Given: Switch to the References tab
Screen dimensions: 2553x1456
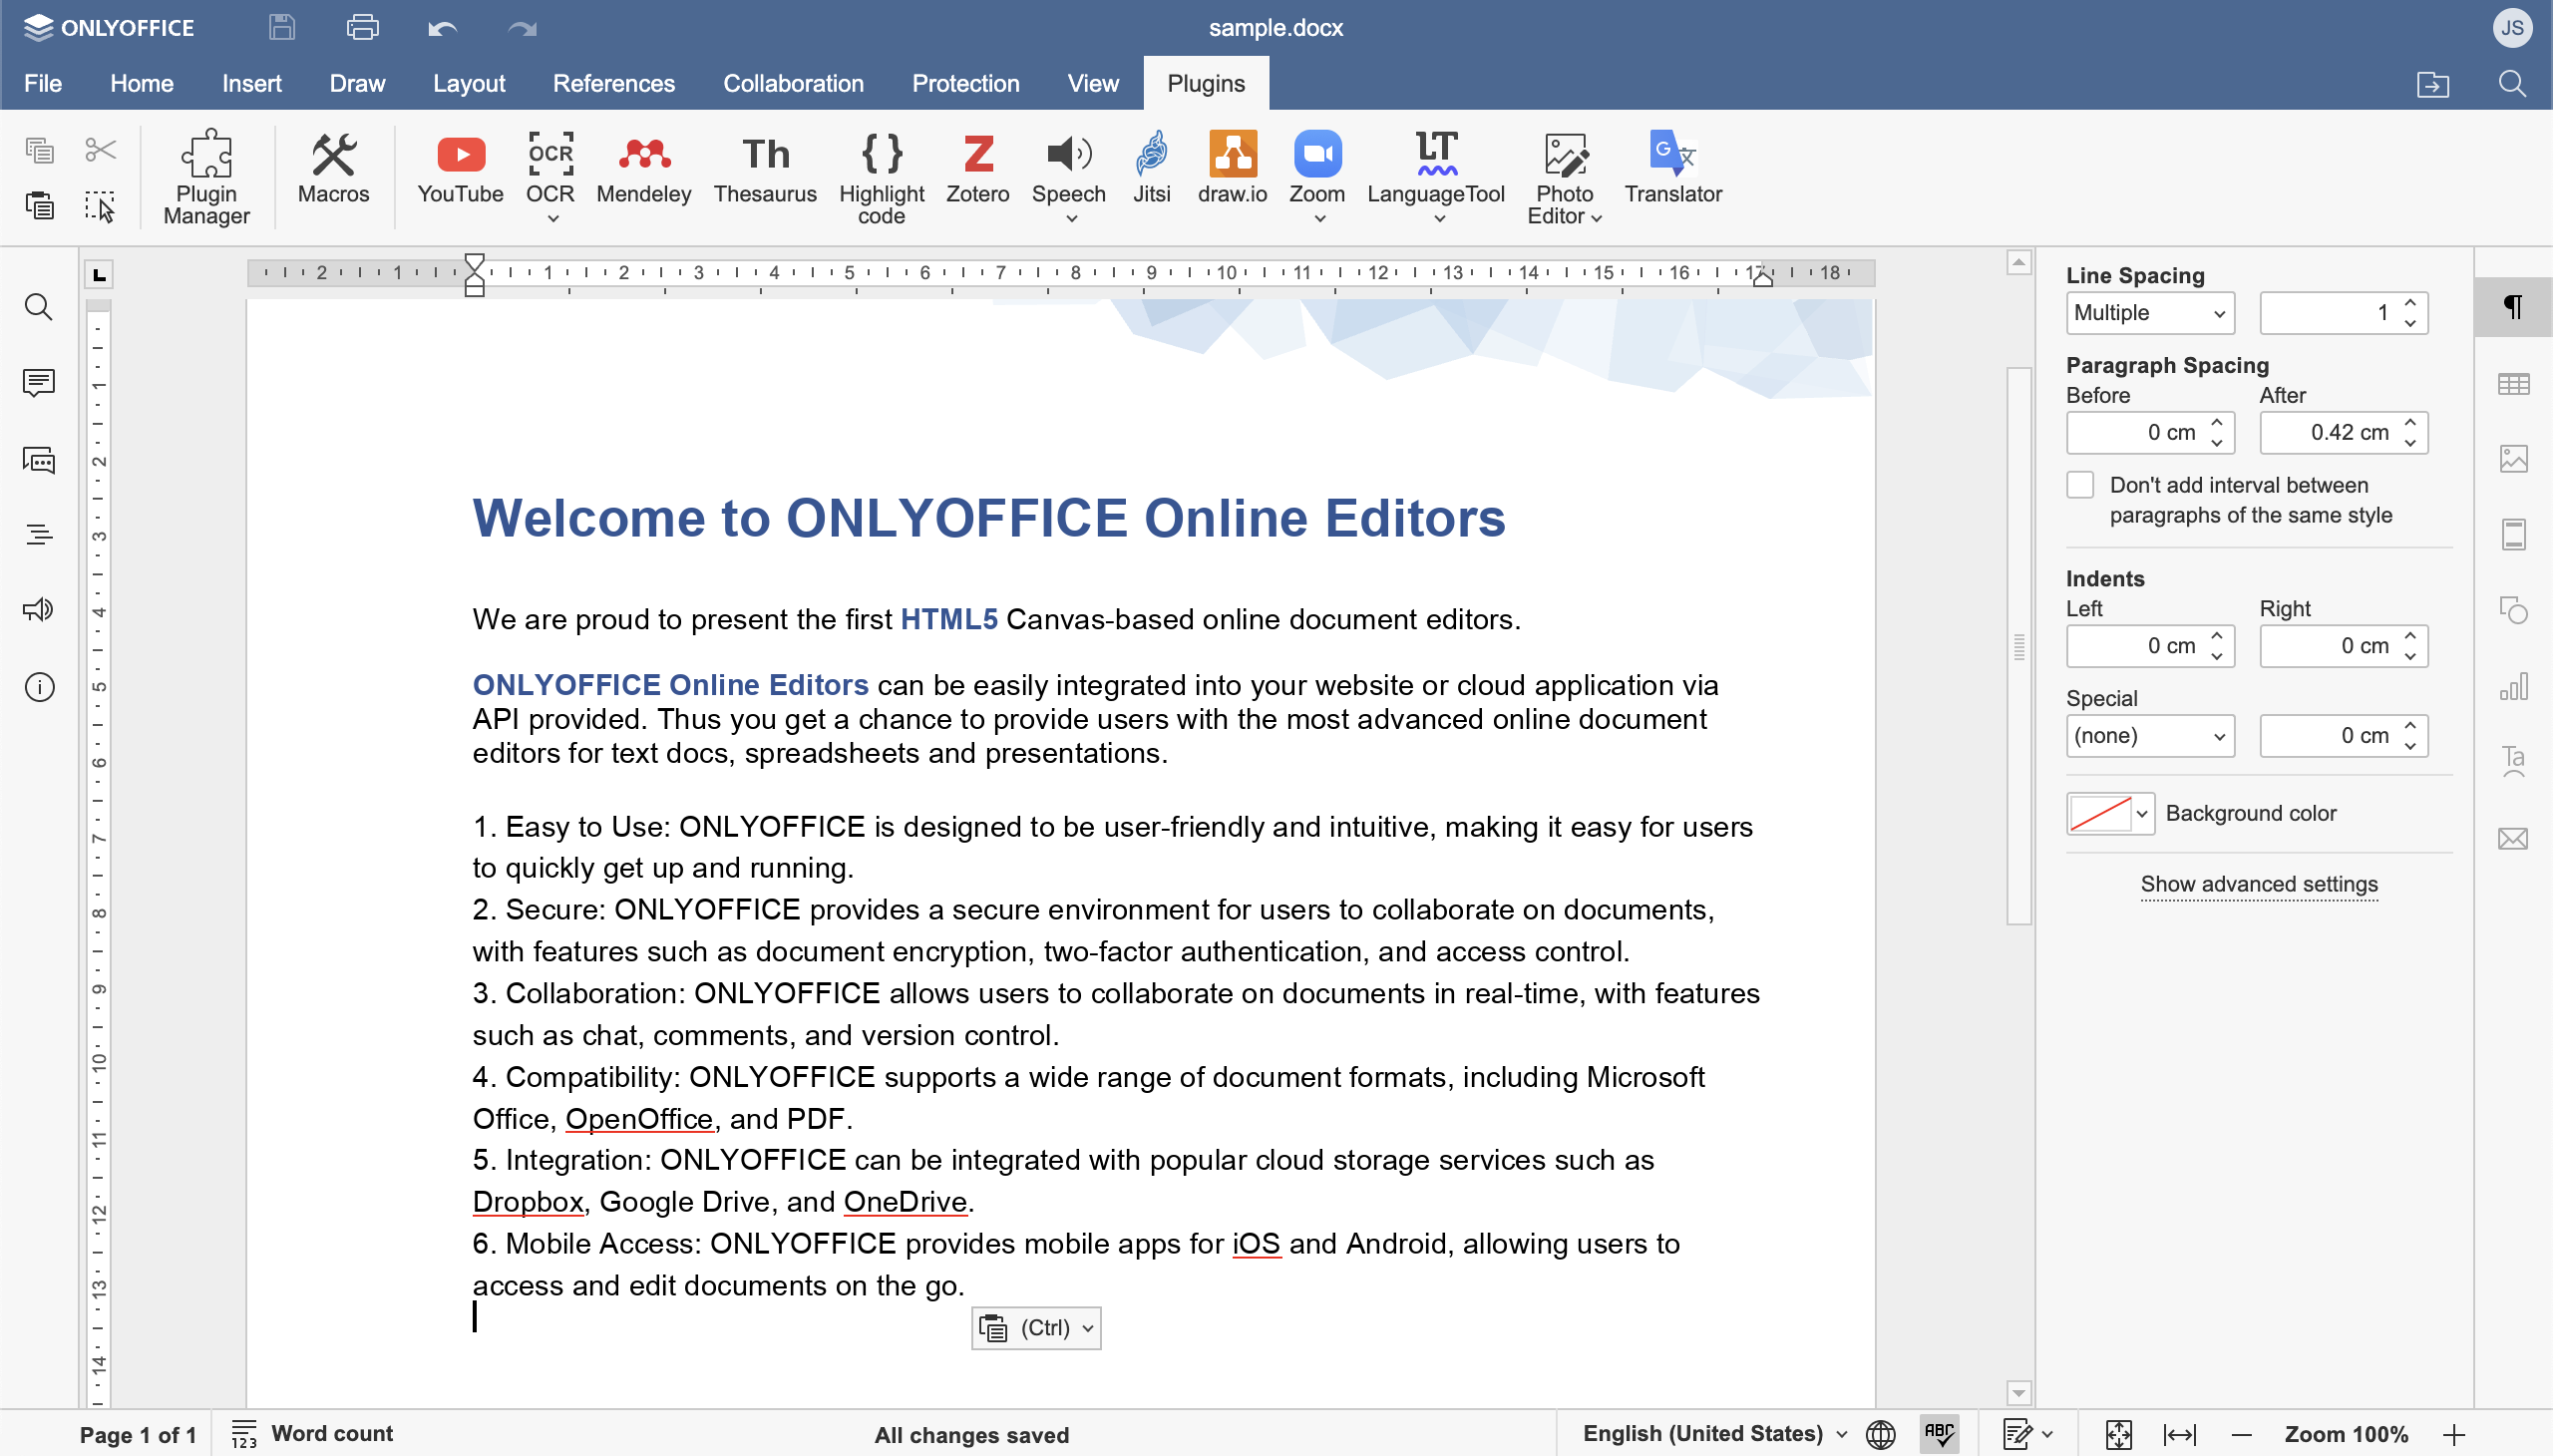Looking at the screenshot, I should [613, 84].
